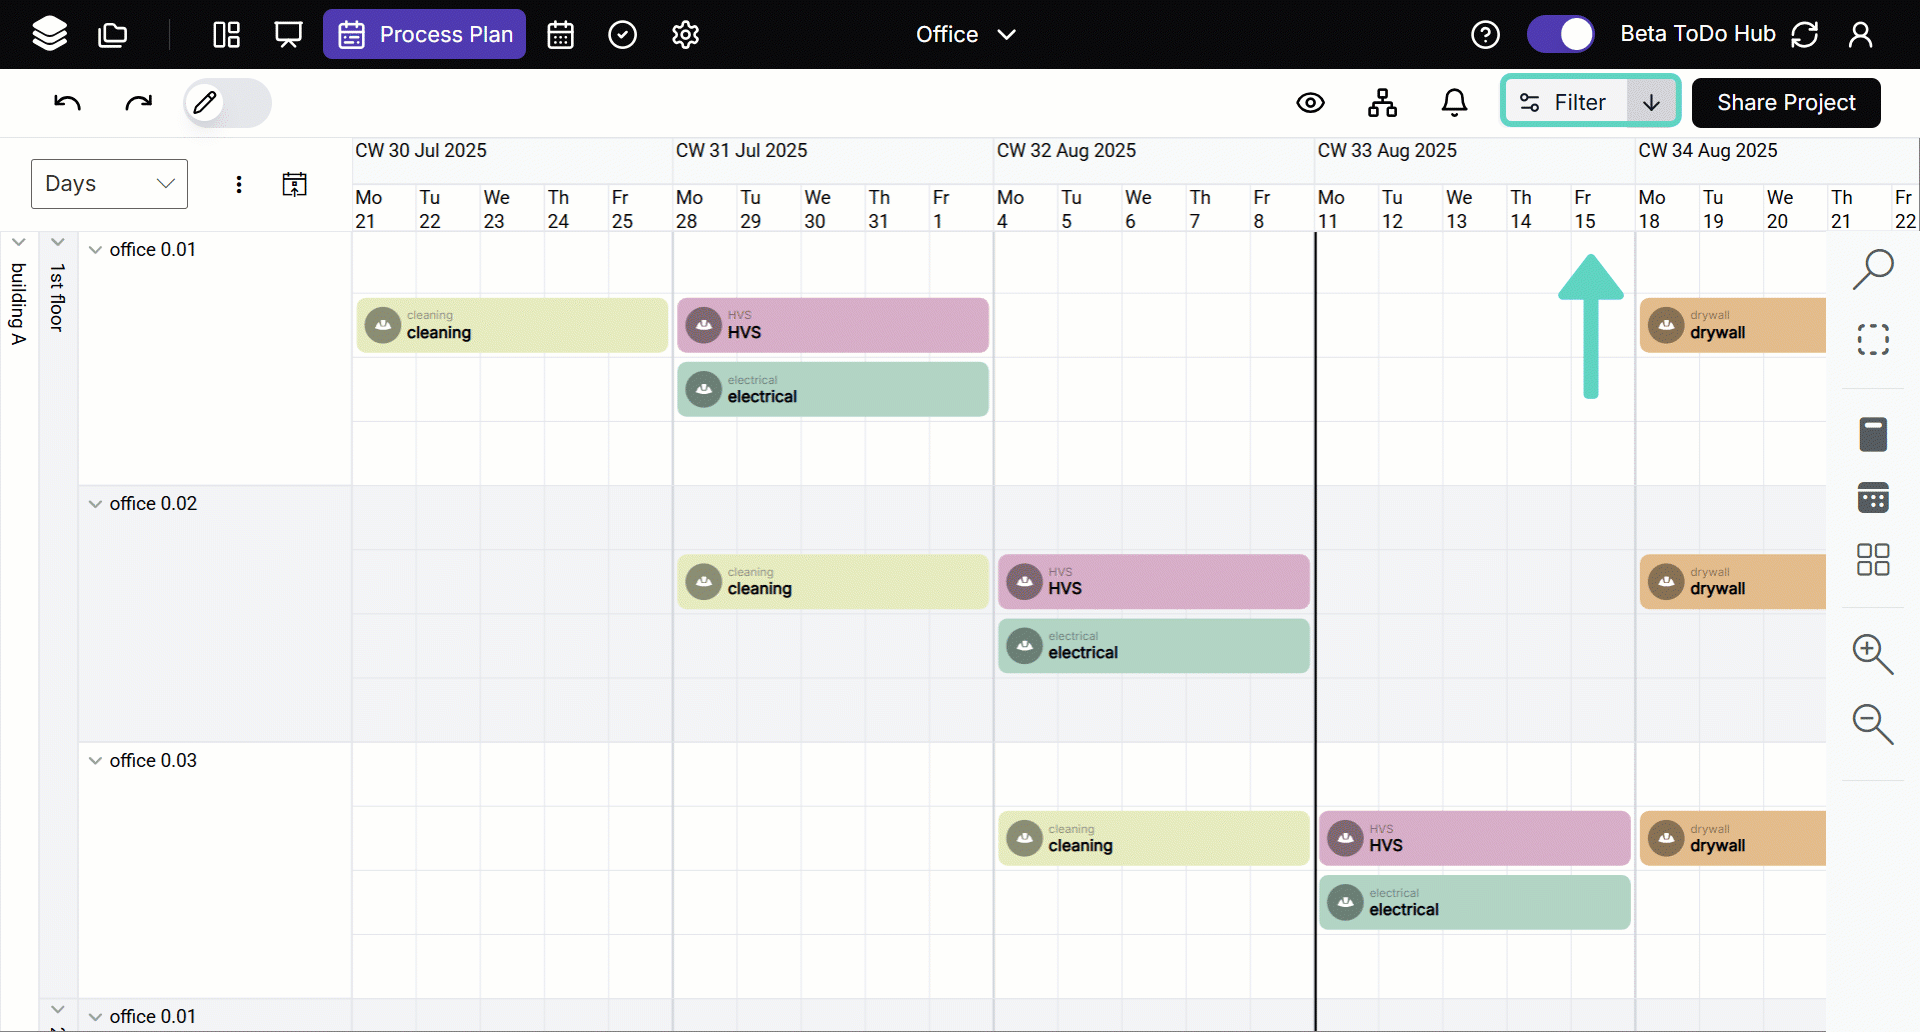Switch to the Process Plan tab
The image size is (1920, 1032).
(x=424, y=35)
